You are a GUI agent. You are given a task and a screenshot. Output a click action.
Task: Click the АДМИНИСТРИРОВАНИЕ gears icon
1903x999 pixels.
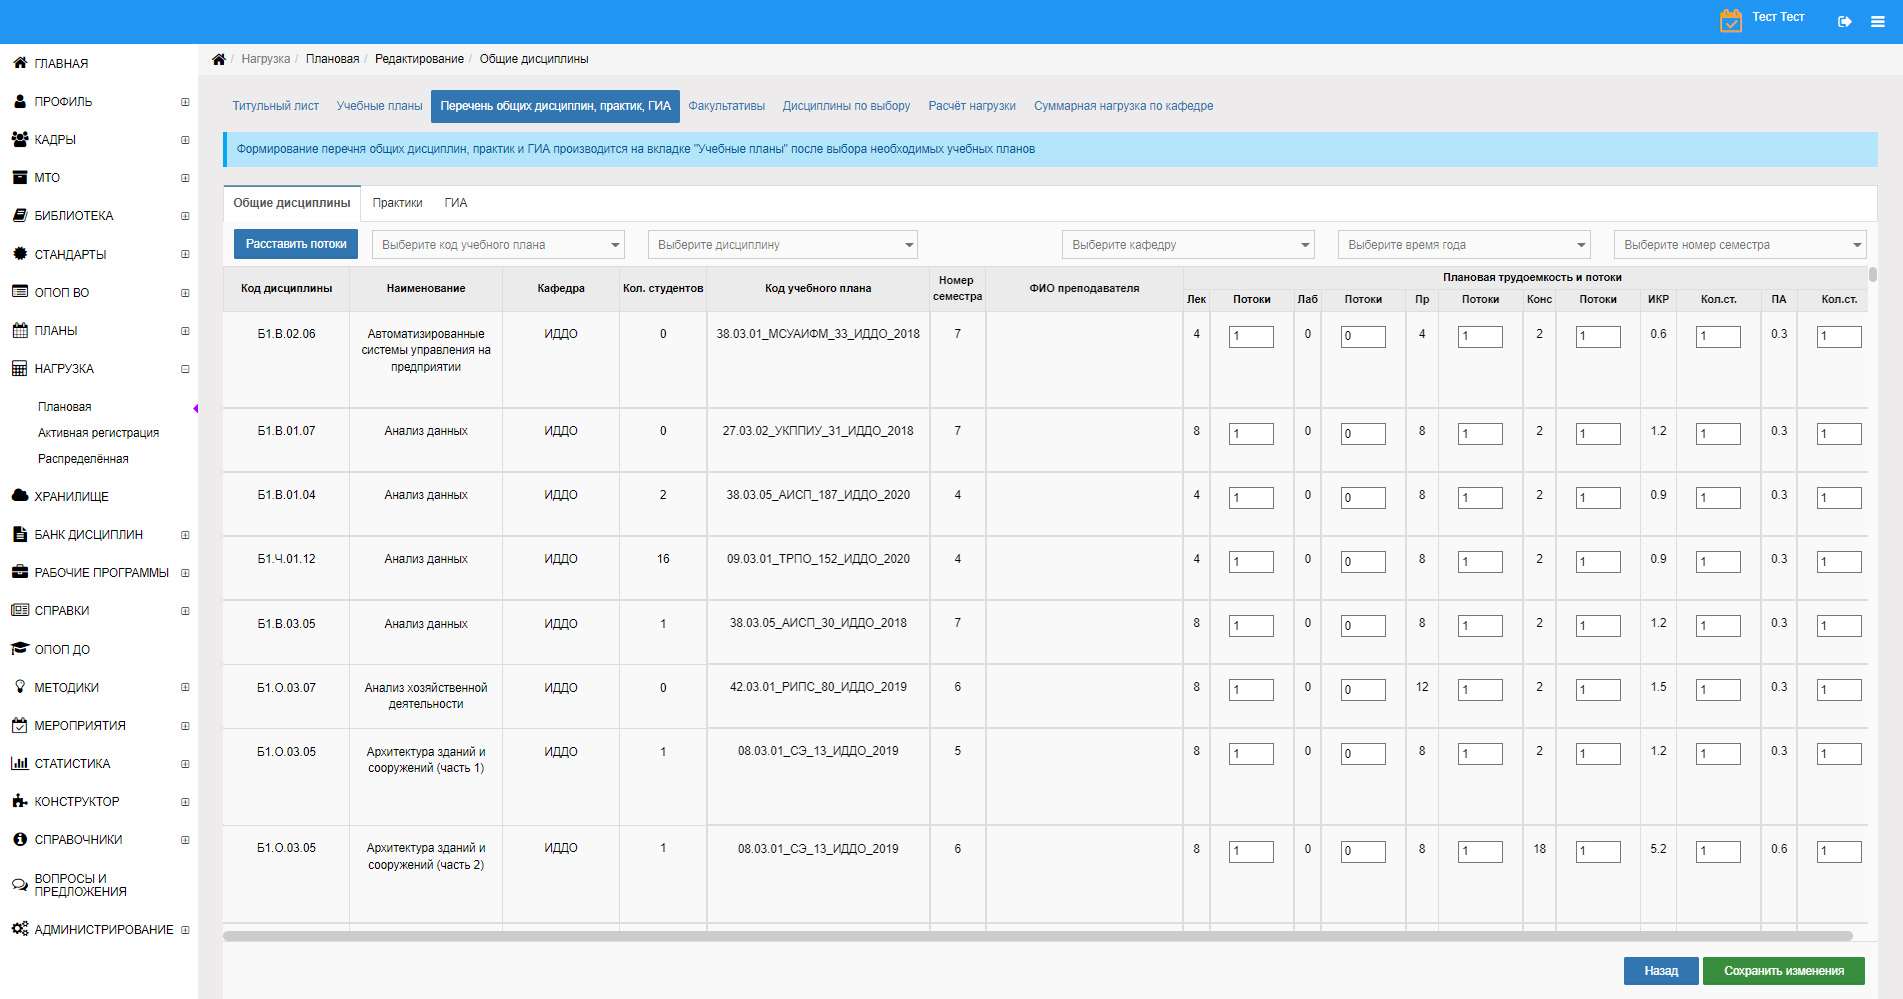tap(20, 929)
